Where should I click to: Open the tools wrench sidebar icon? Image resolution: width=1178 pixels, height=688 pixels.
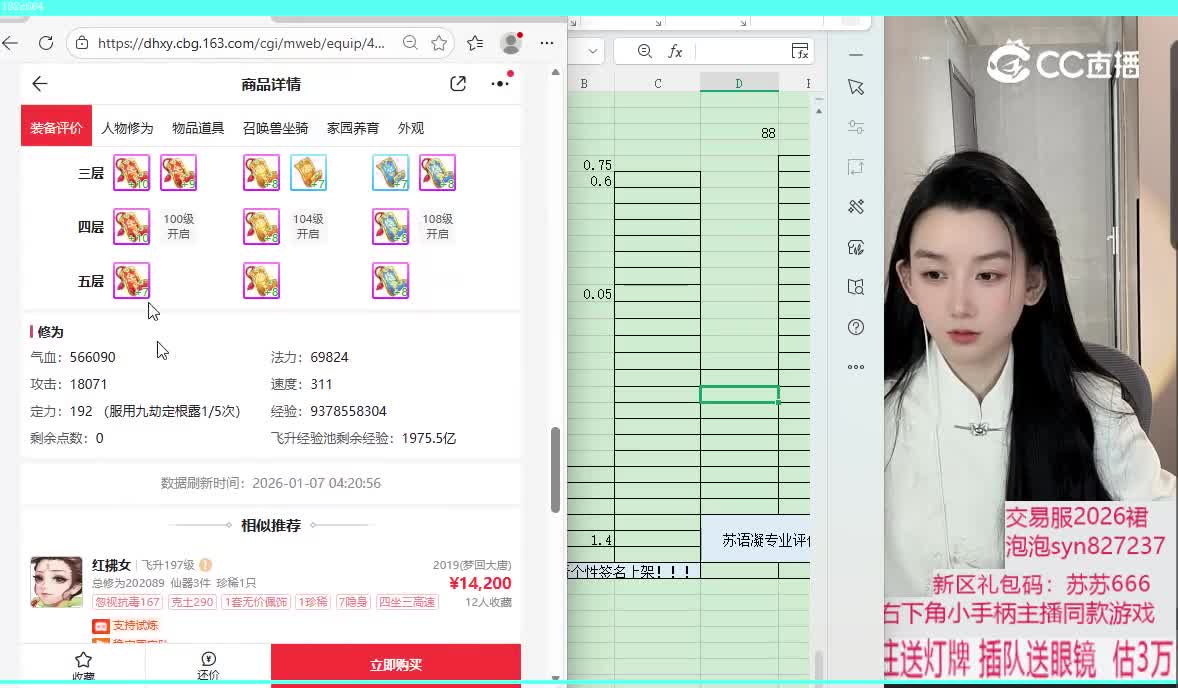click(x=856, y=207)
